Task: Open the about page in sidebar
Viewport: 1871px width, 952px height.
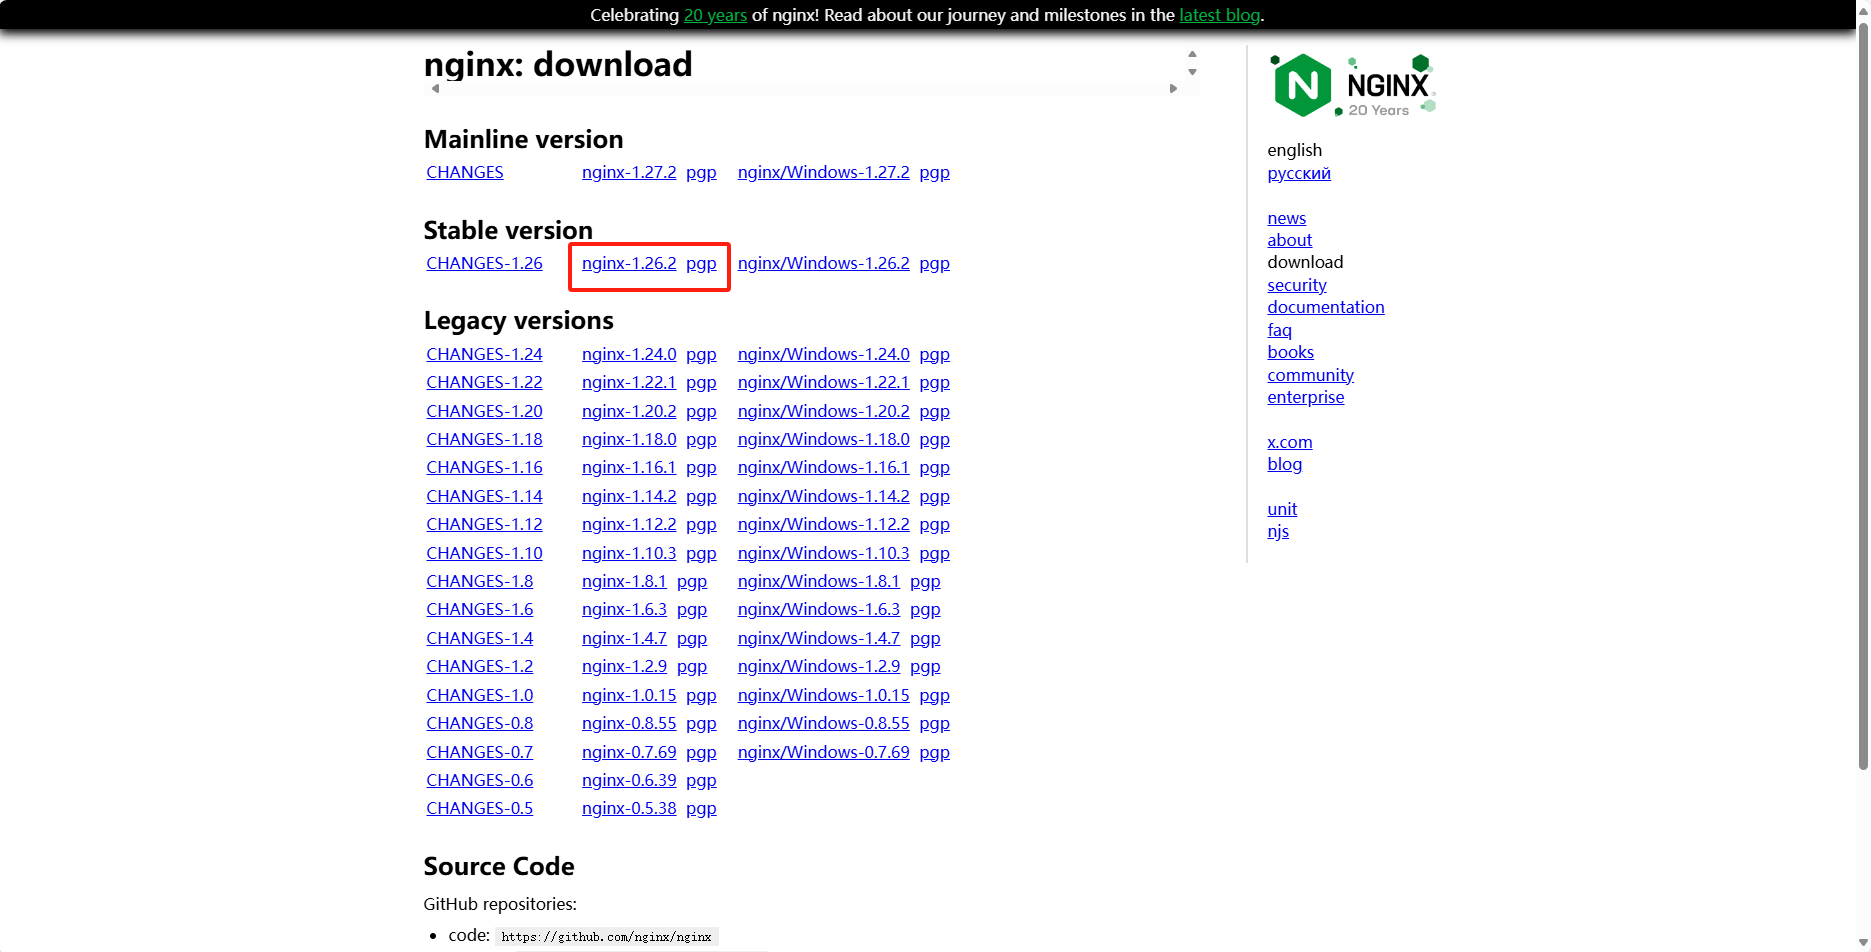Action: click(x=1289, y=240)
